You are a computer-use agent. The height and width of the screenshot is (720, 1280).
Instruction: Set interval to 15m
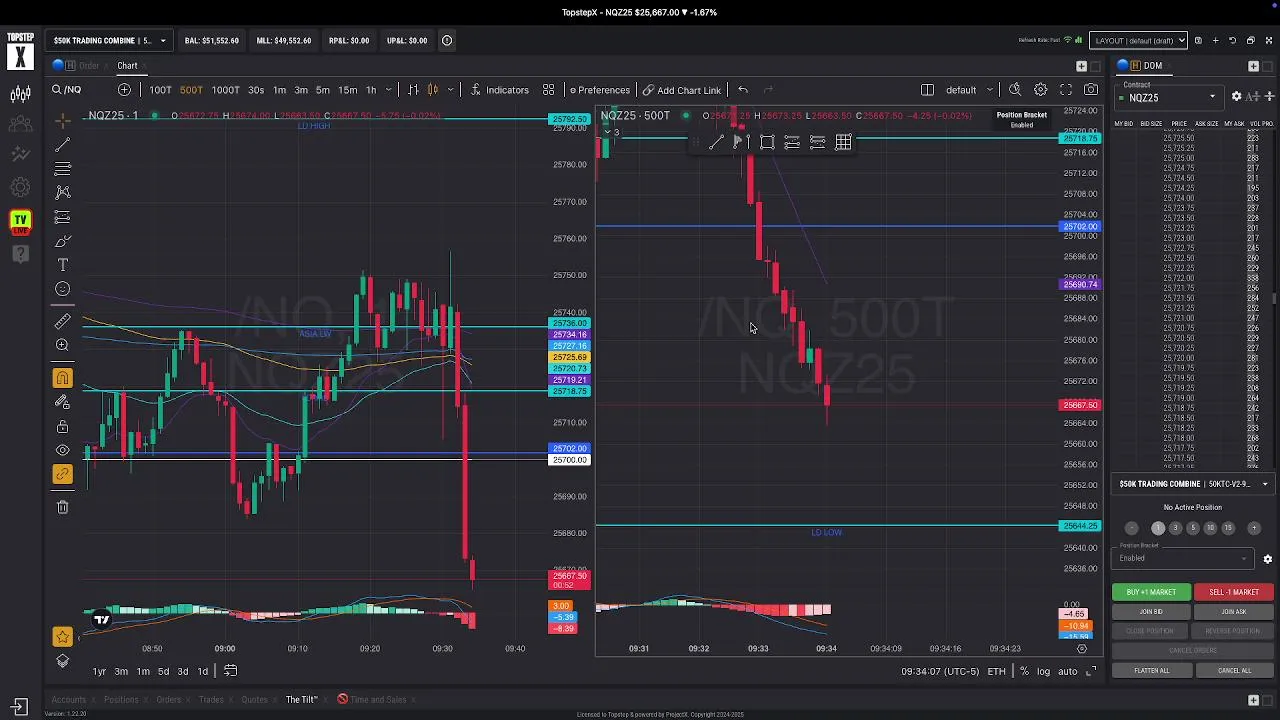(347, 90)
